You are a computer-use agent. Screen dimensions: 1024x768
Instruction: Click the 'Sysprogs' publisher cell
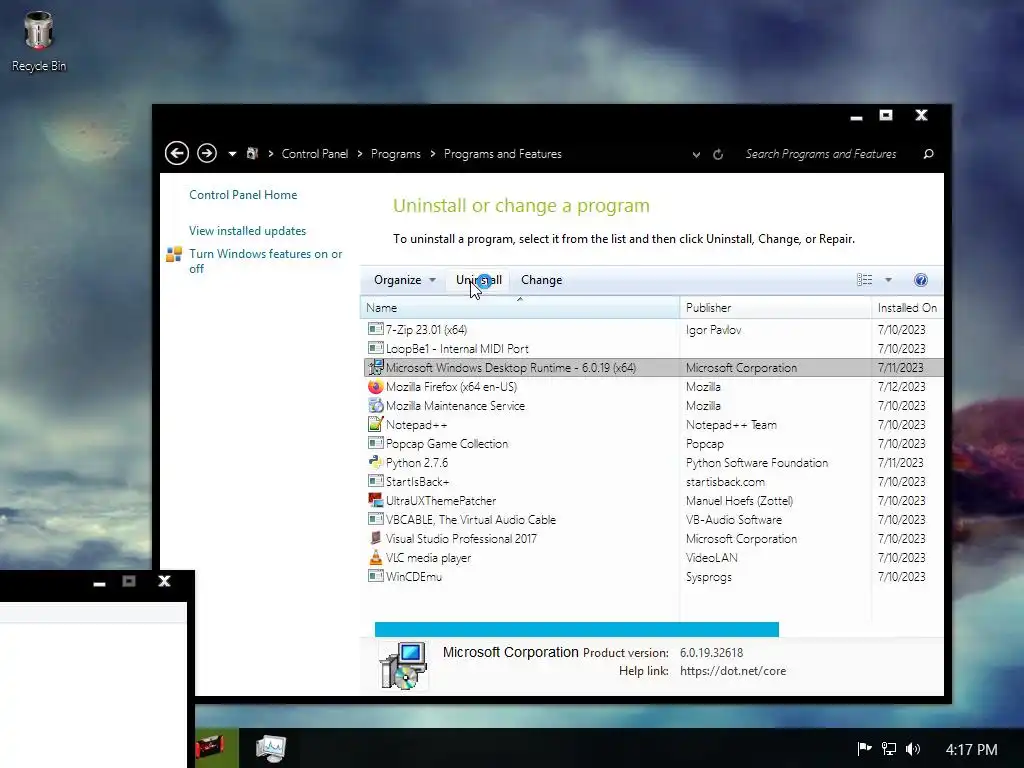tap(709, 577)
